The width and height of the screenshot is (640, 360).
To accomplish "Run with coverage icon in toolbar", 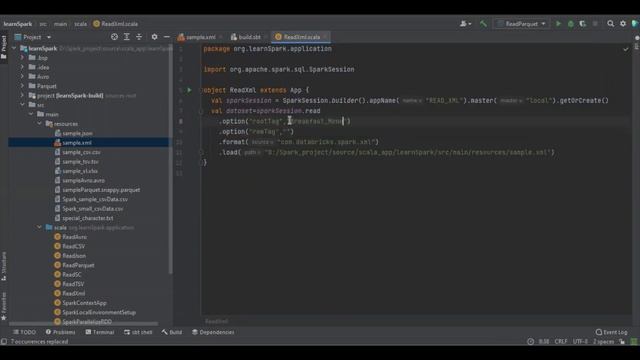I will [x=582, y=24].
